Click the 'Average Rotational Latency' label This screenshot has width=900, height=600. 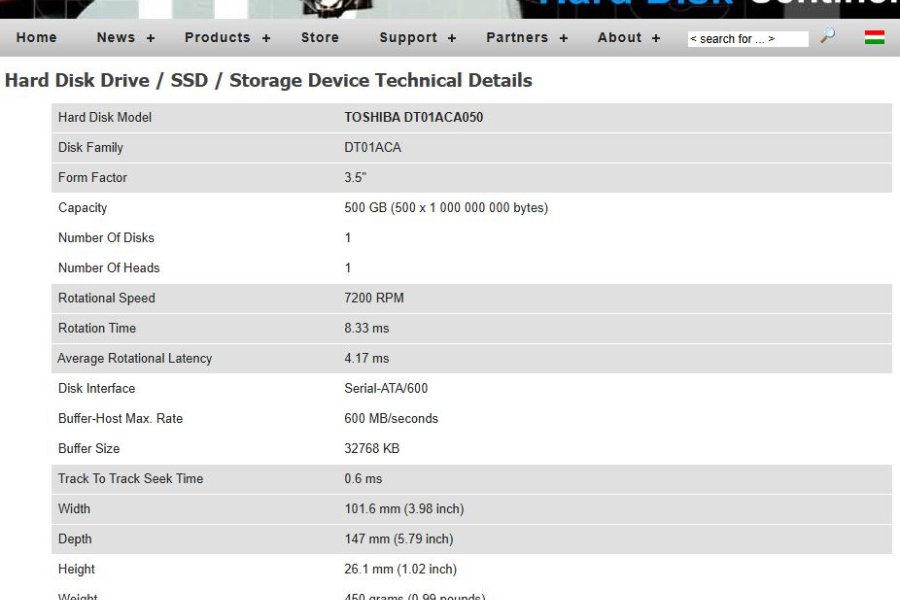tap(135, 358)
